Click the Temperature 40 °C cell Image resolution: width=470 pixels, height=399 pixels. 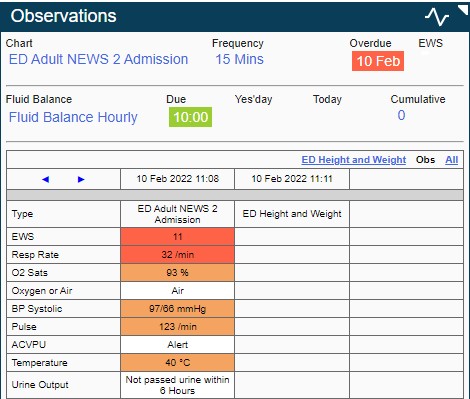(x=178, y=363)
